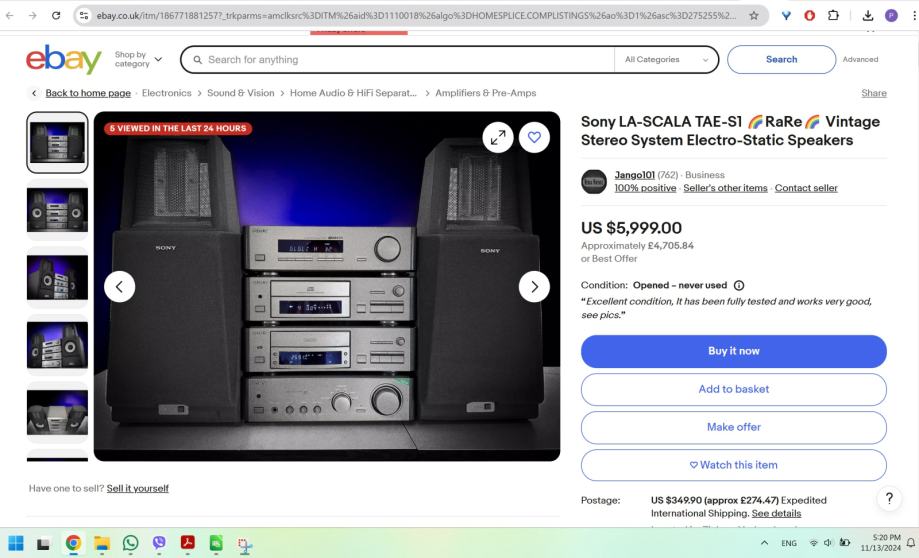Click Add to basket
Screen dimensions: 919x558
[734, 389]
